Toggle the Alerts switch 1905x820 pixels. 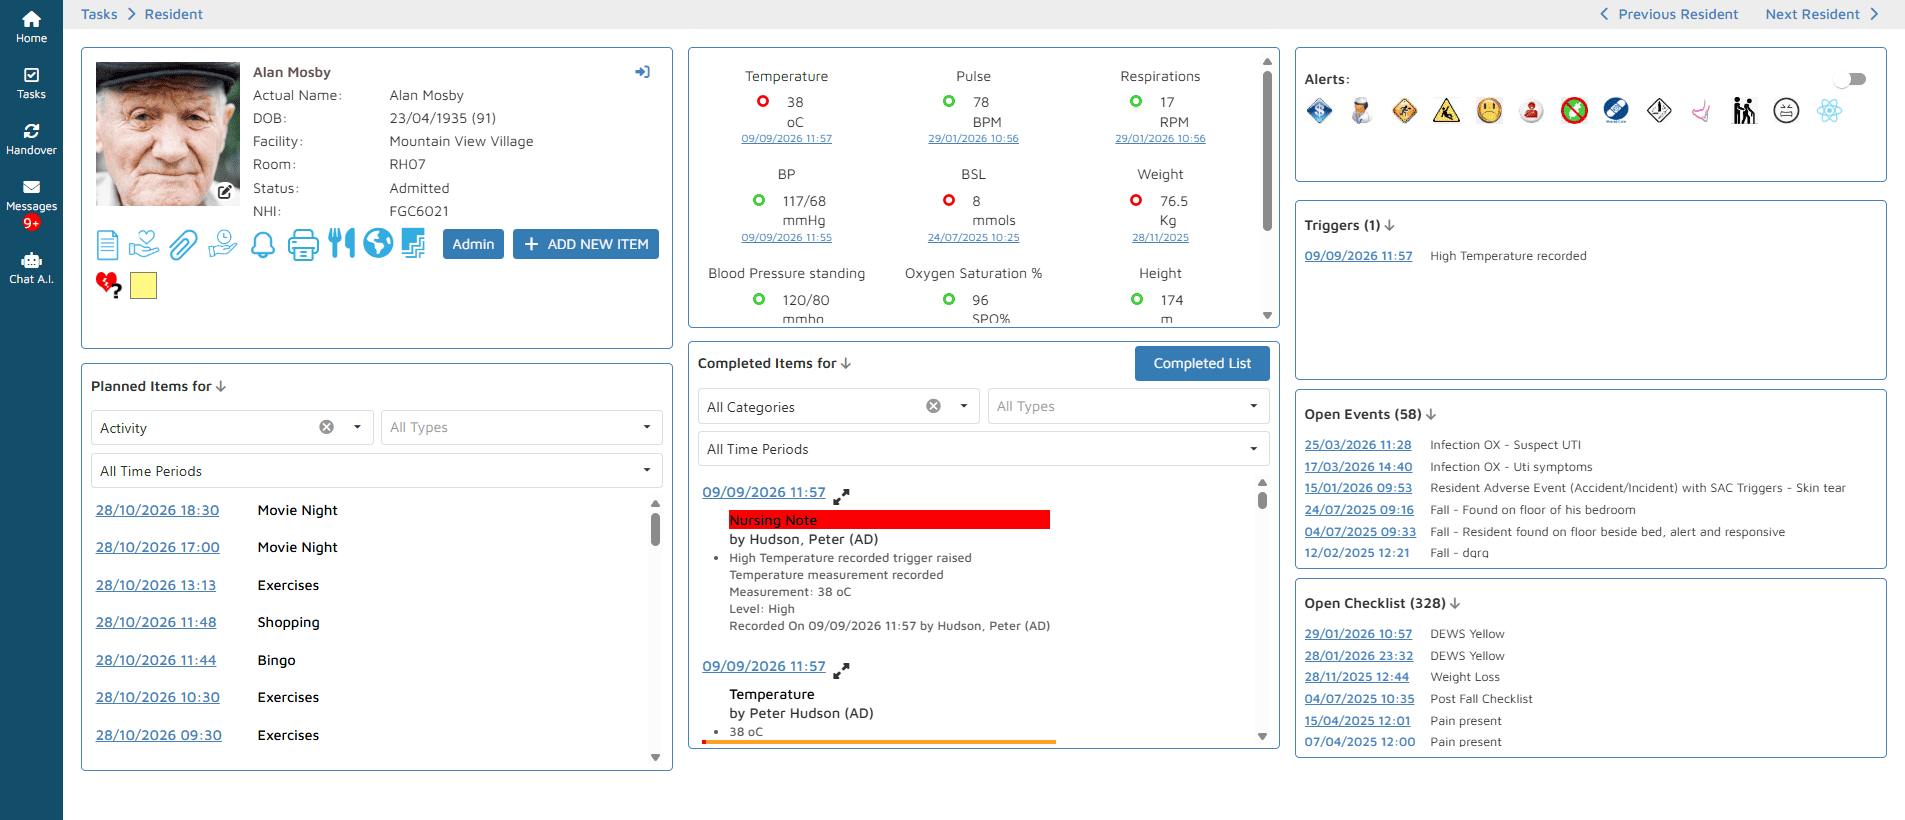coord(1850,79)
